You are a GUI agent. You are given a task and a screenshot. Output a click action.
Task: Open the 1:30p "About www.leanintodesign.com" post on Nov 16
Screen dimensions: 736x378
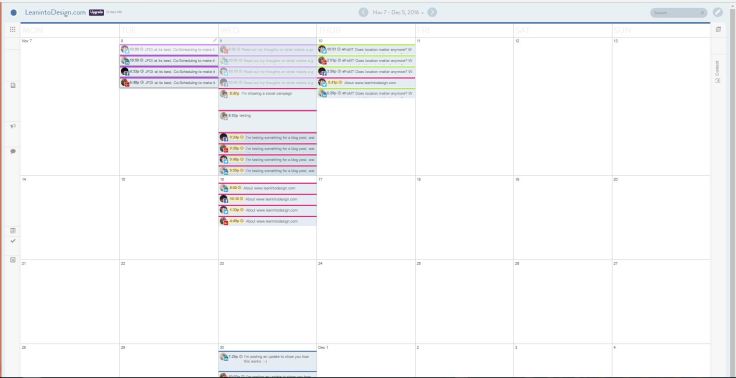pos(268,210)
